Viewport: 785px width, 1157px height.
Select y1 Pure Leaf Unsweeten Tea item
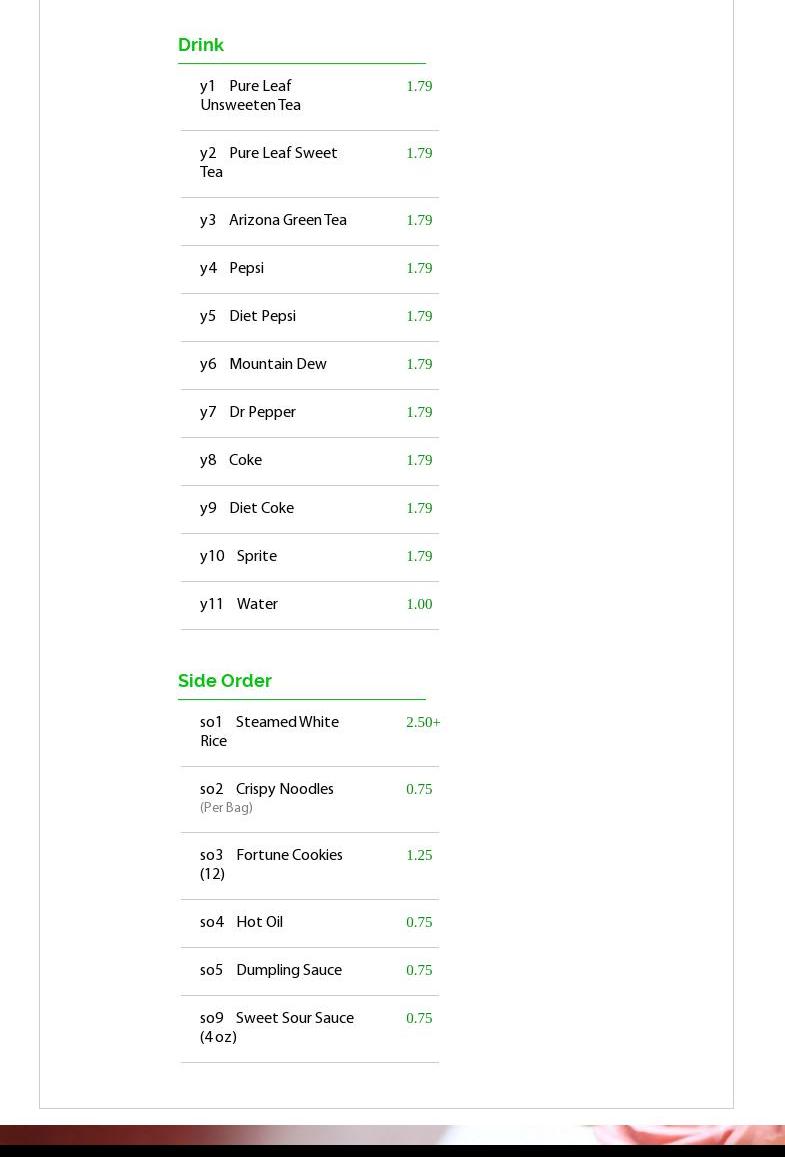[x=251, y=96]
